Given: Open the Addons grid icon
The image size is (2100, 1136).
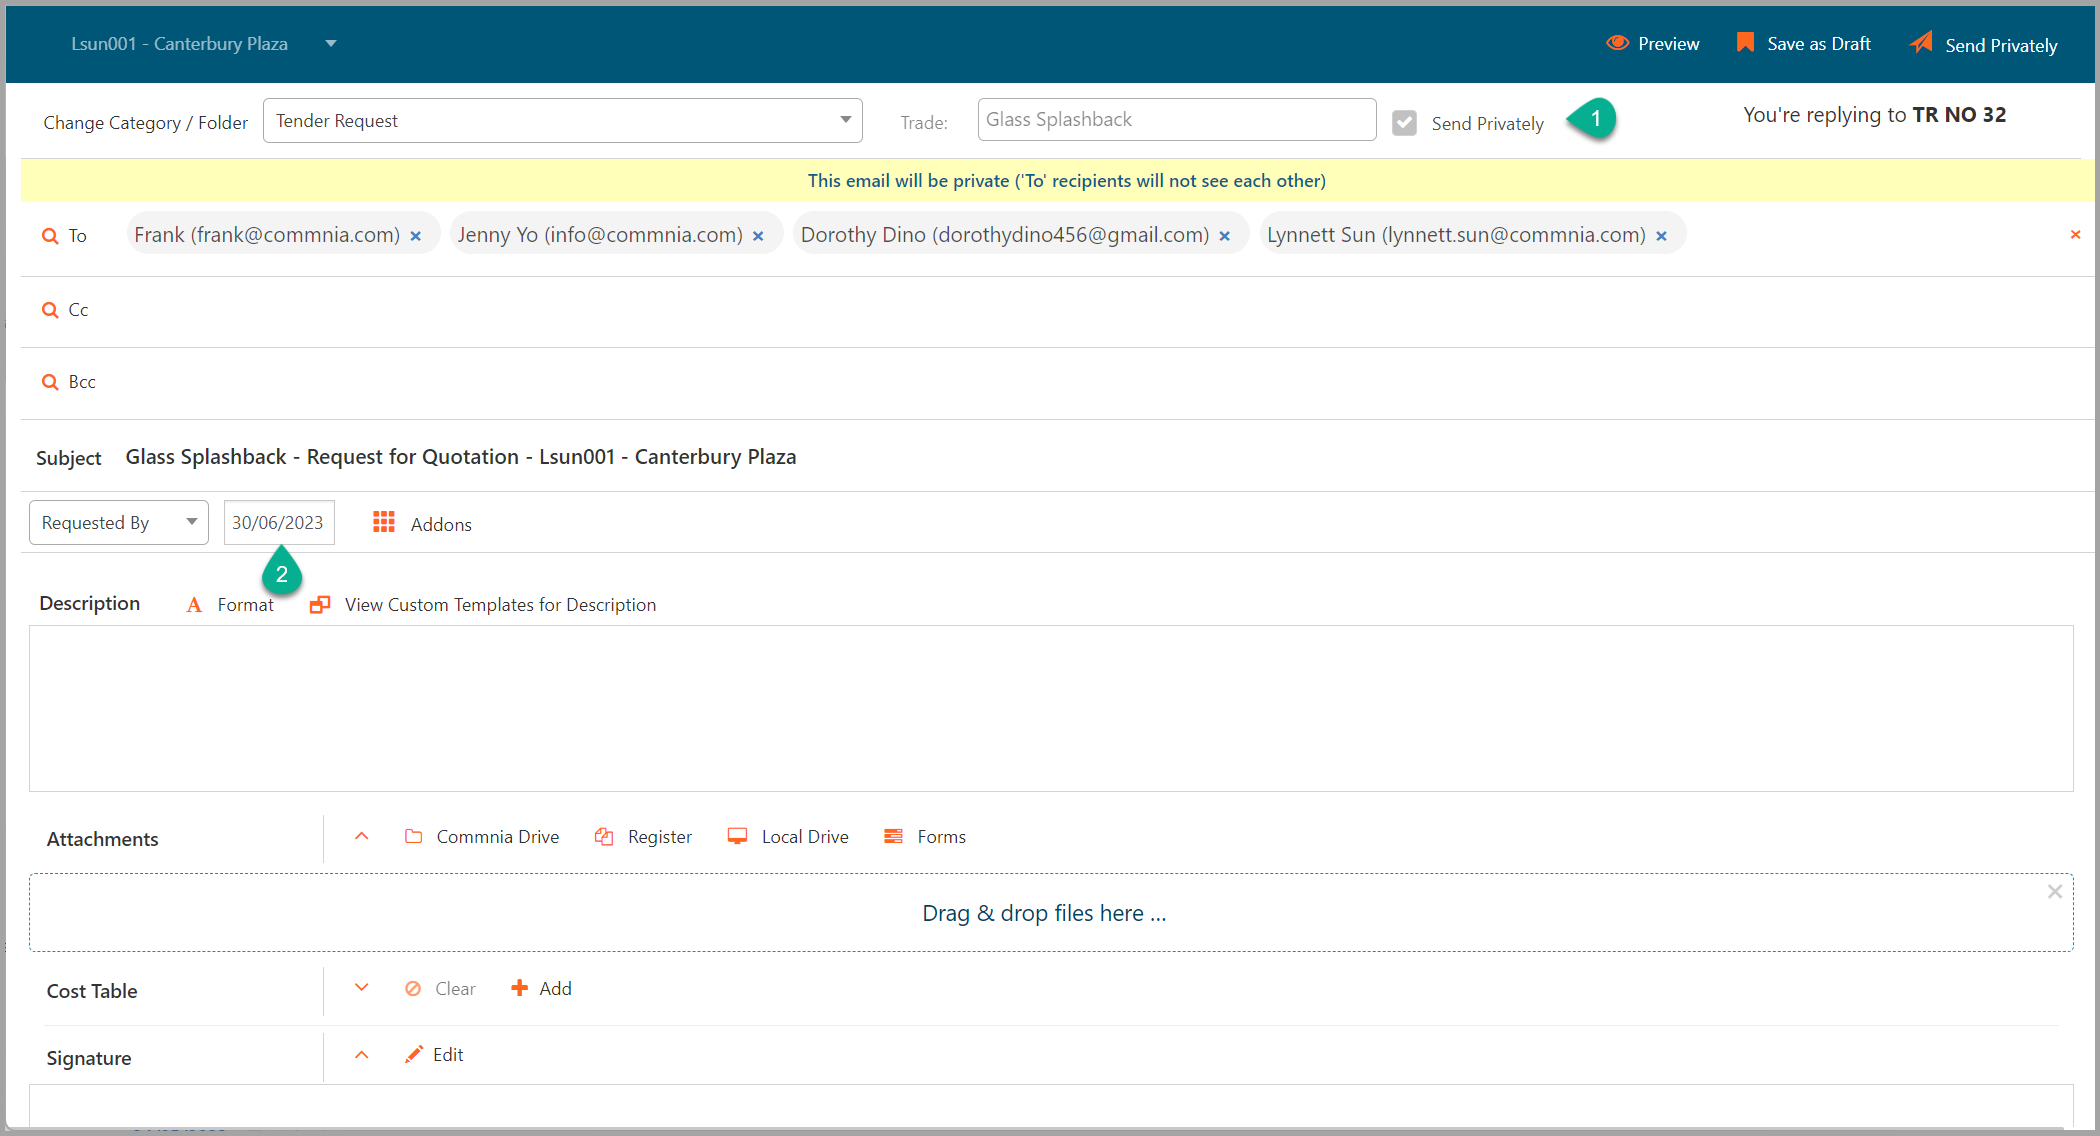Looking at the screenshot, I should pos(384,522).
